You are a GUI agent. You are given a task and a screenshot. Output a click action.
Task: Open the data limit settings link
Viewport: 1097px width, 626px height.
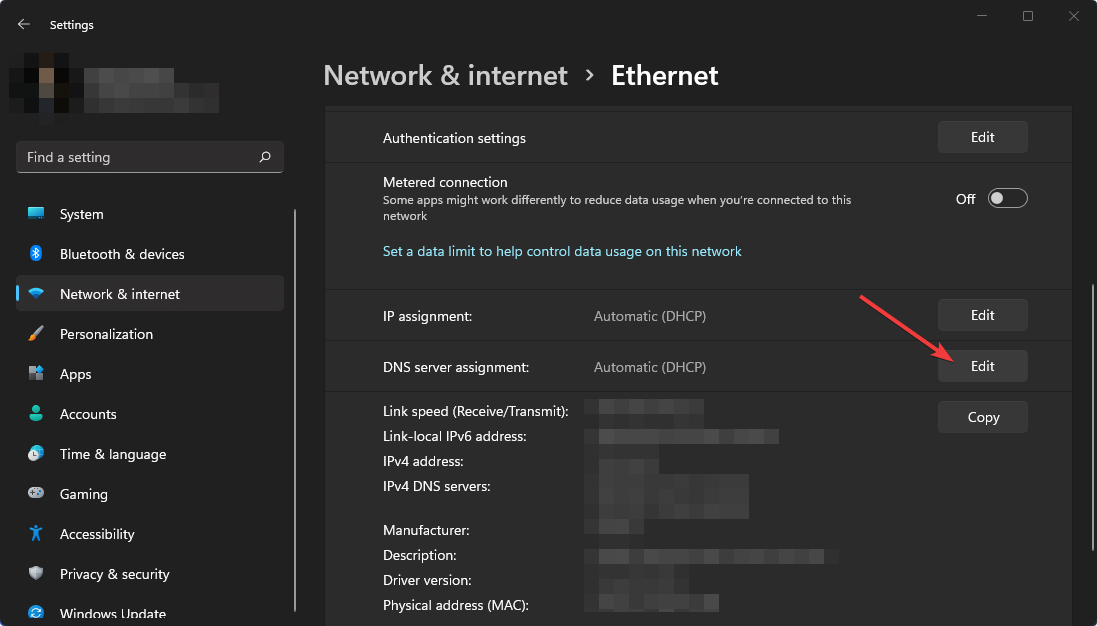coord(562,251)
